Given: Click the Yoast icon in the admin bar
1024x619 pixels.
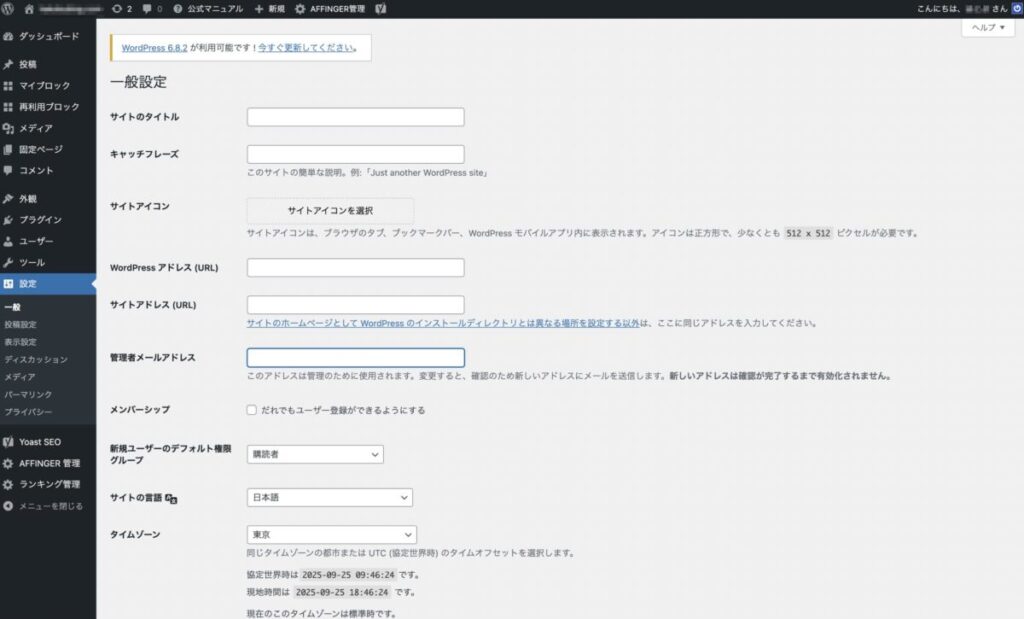Looking at the screenshot, I should (381, 8).
